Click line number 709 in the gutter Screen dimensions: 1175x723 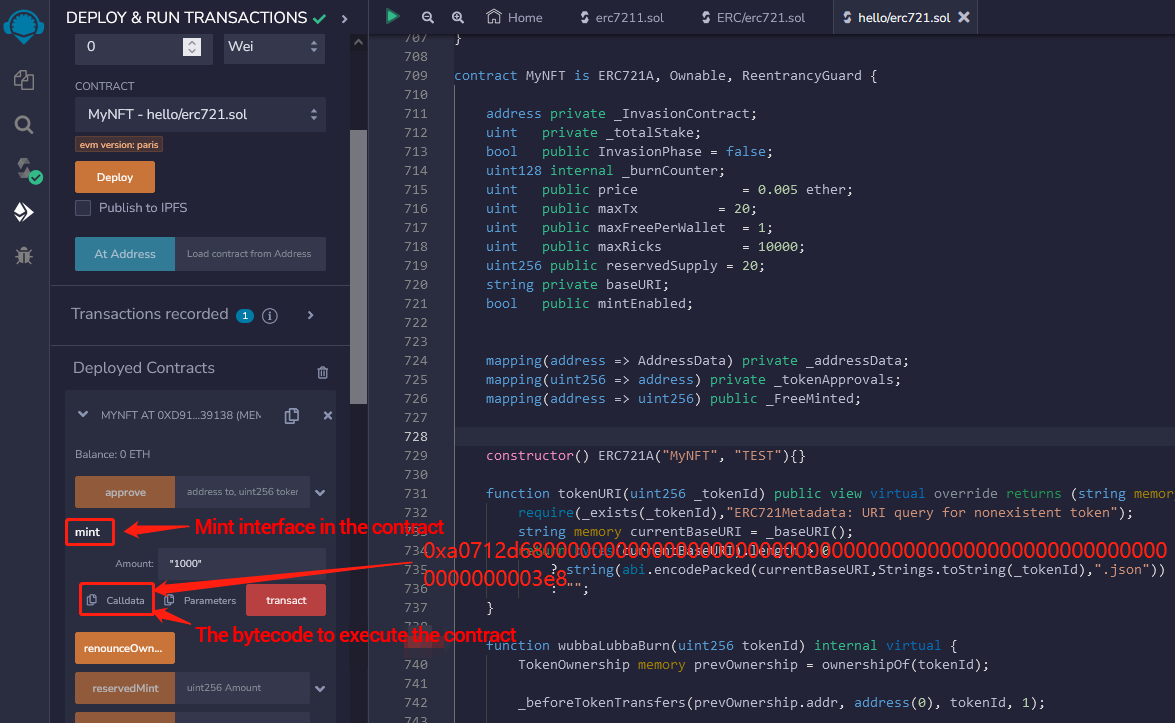(x=415, y=76)
